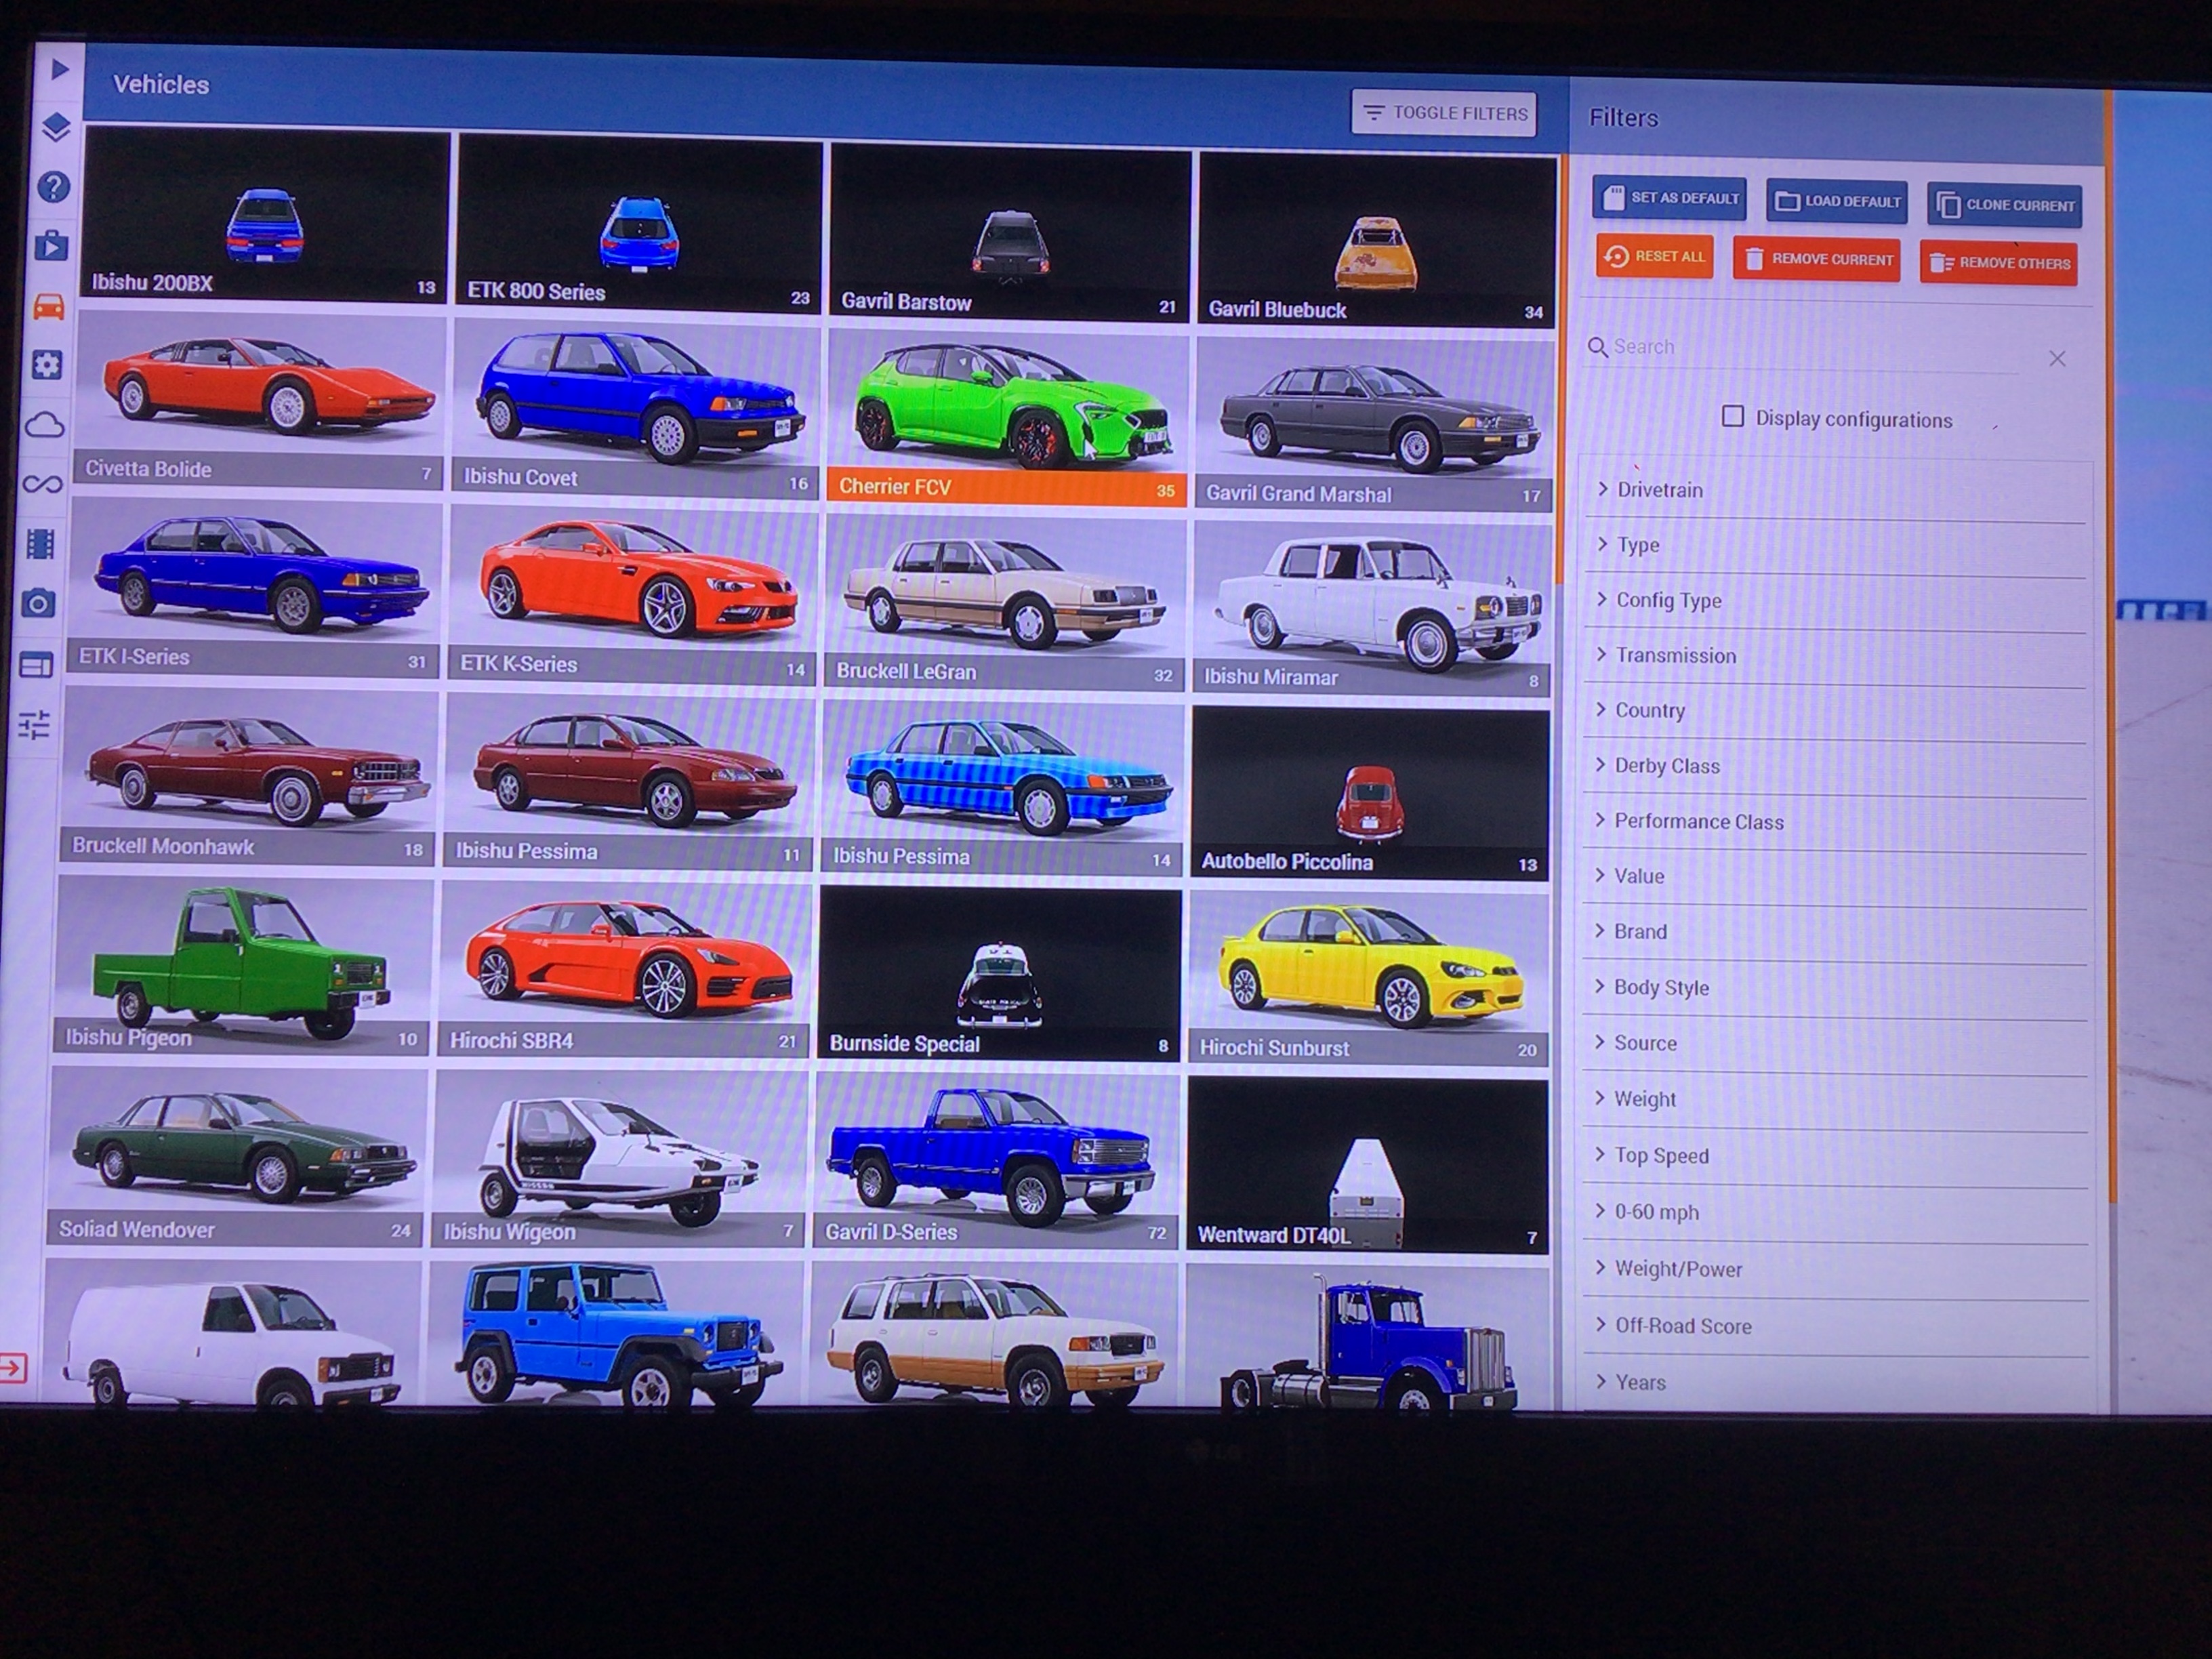Select the Ibishu Pigeon vehicle
Viewport: 2212px width, 1659px height.
tap(243, 965)
